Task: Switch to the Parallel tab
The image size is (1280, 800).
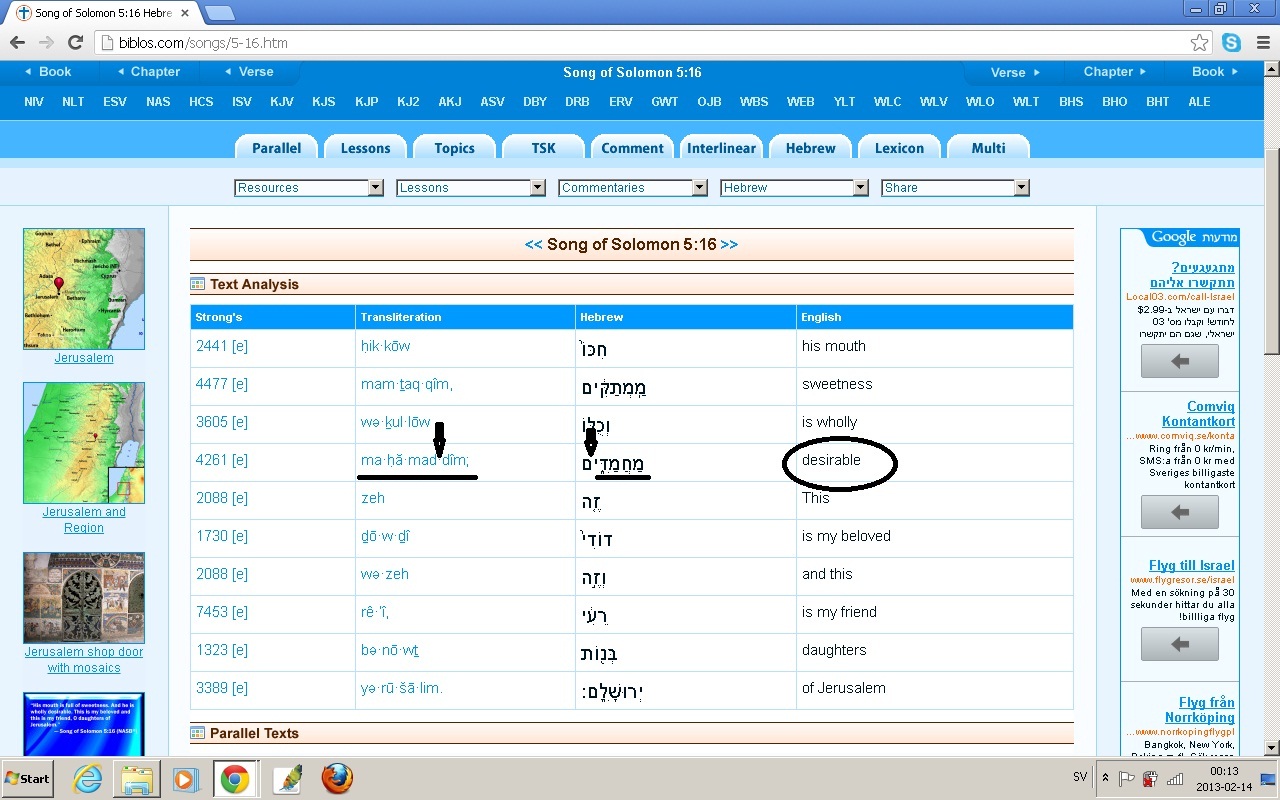Action: point(276,148)
